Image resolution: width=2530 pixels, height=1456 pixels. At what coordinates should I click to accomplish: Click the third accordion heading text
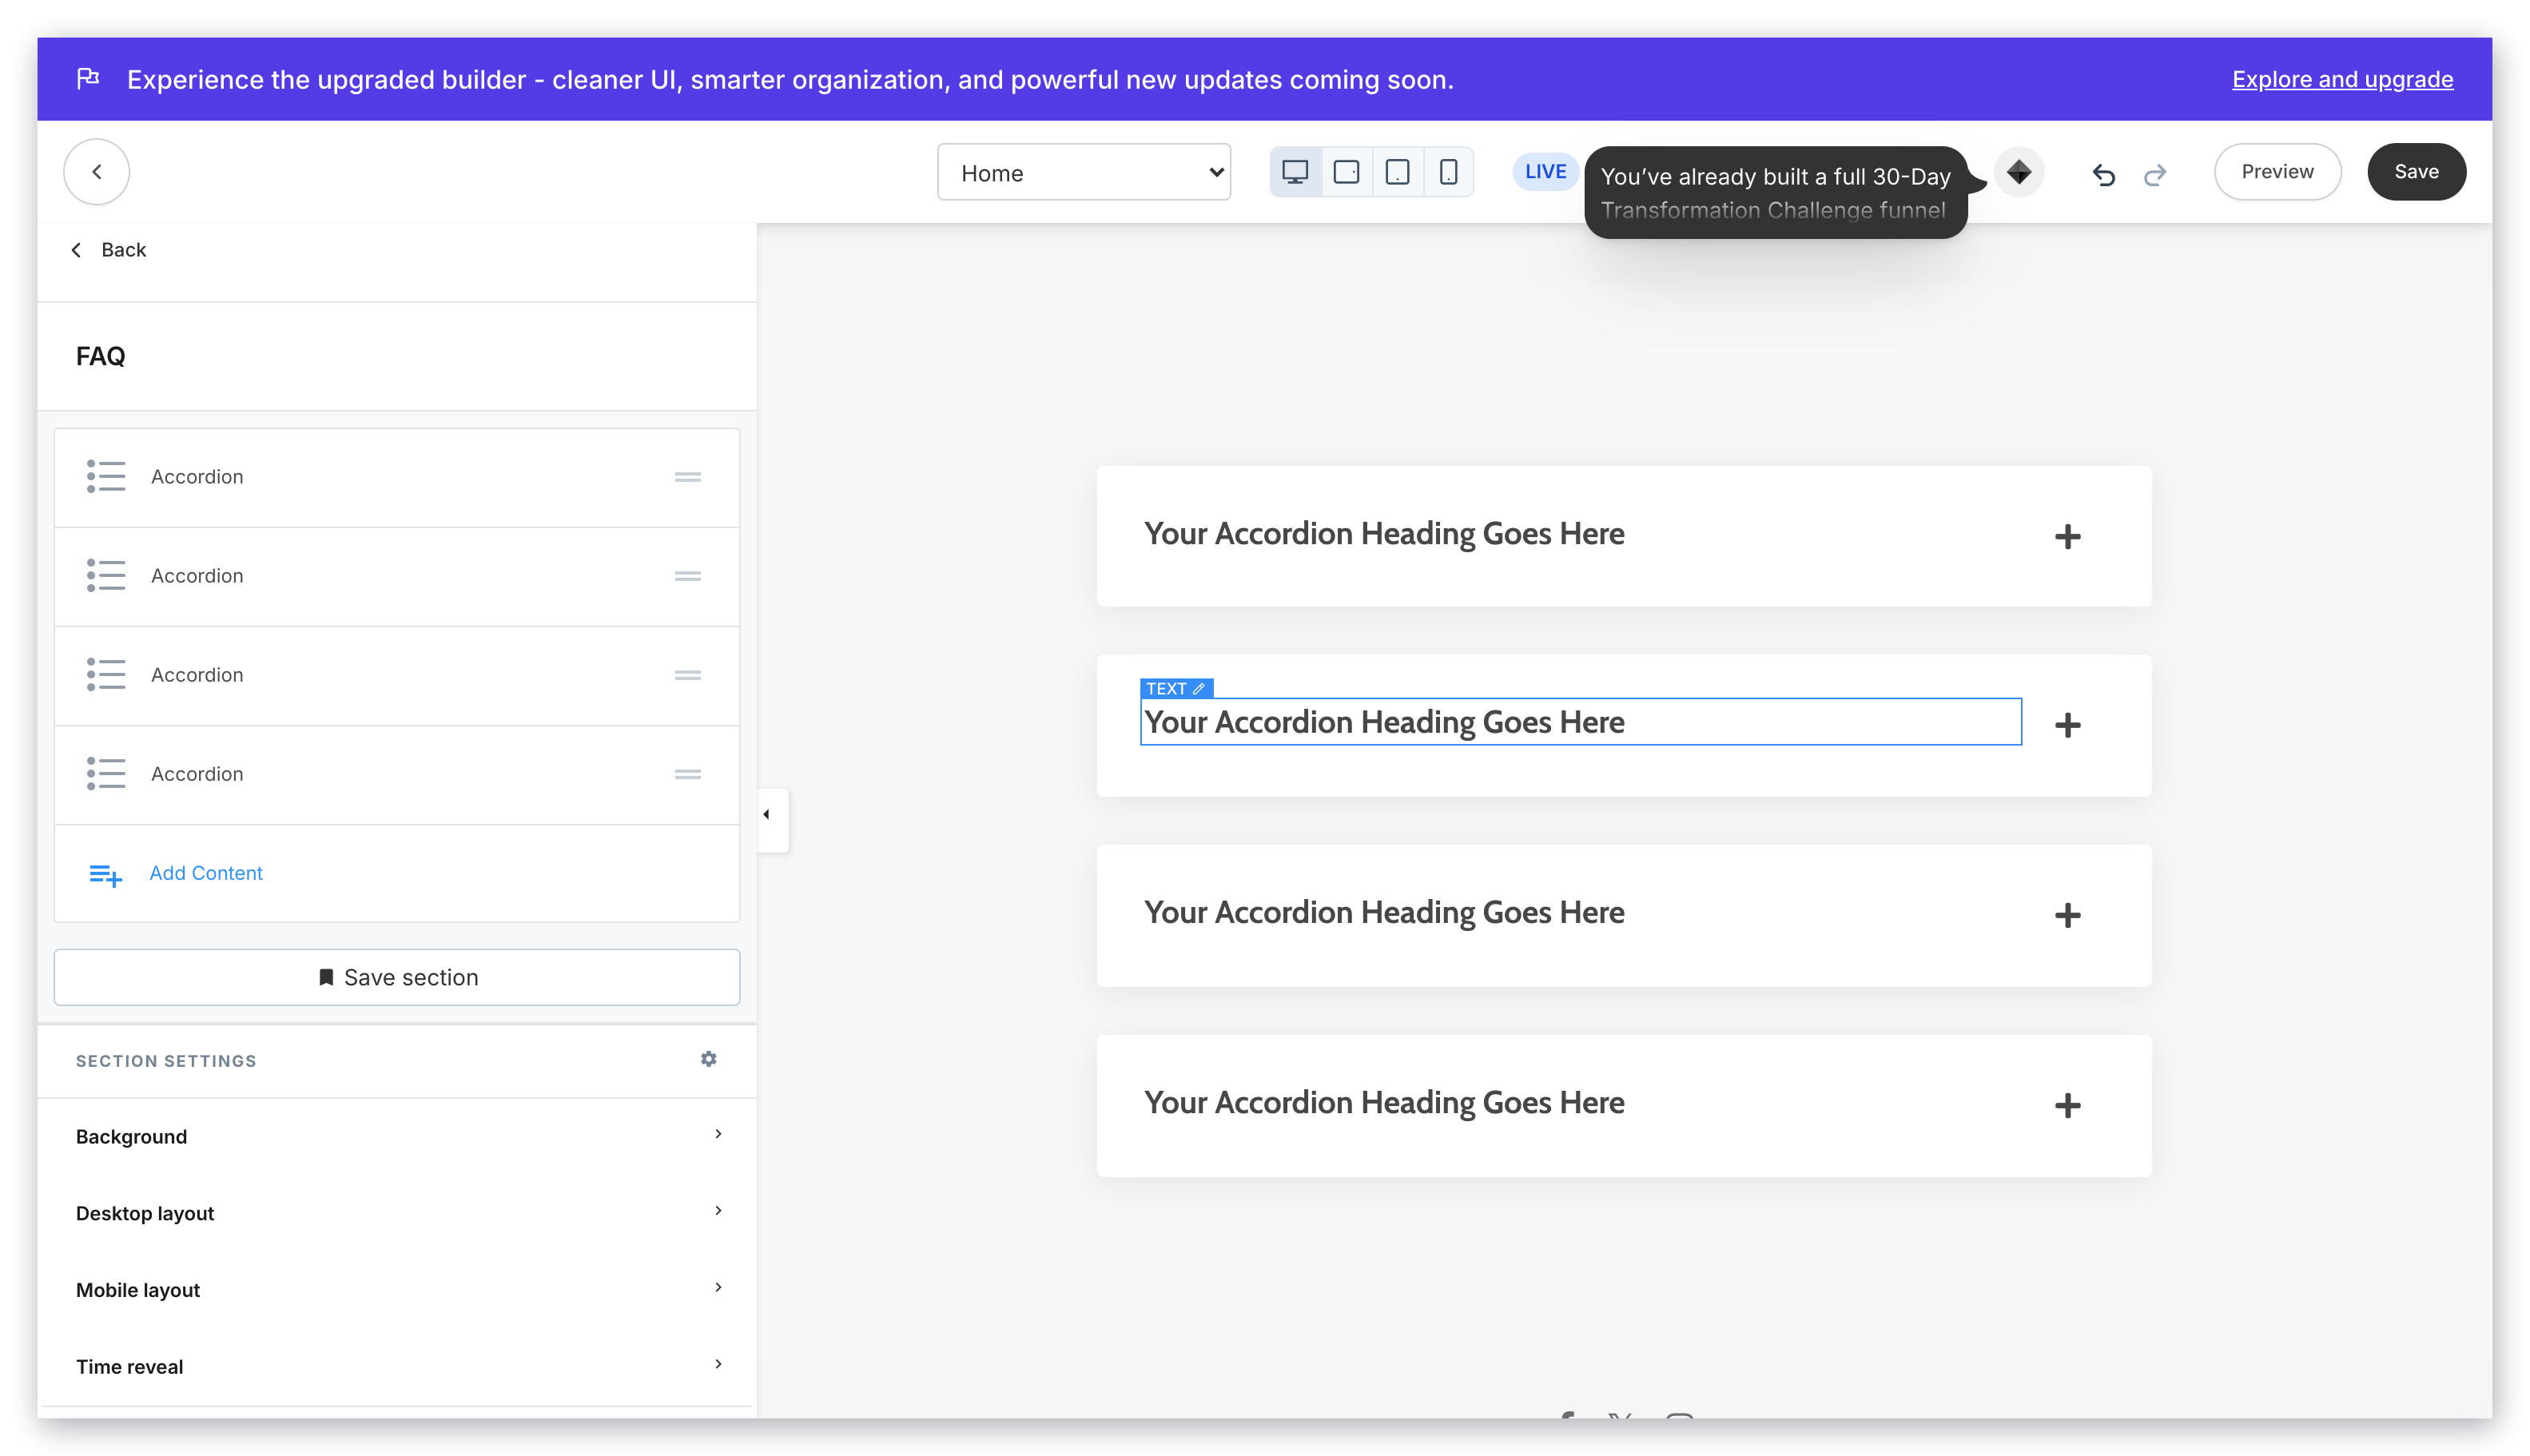1384,913
